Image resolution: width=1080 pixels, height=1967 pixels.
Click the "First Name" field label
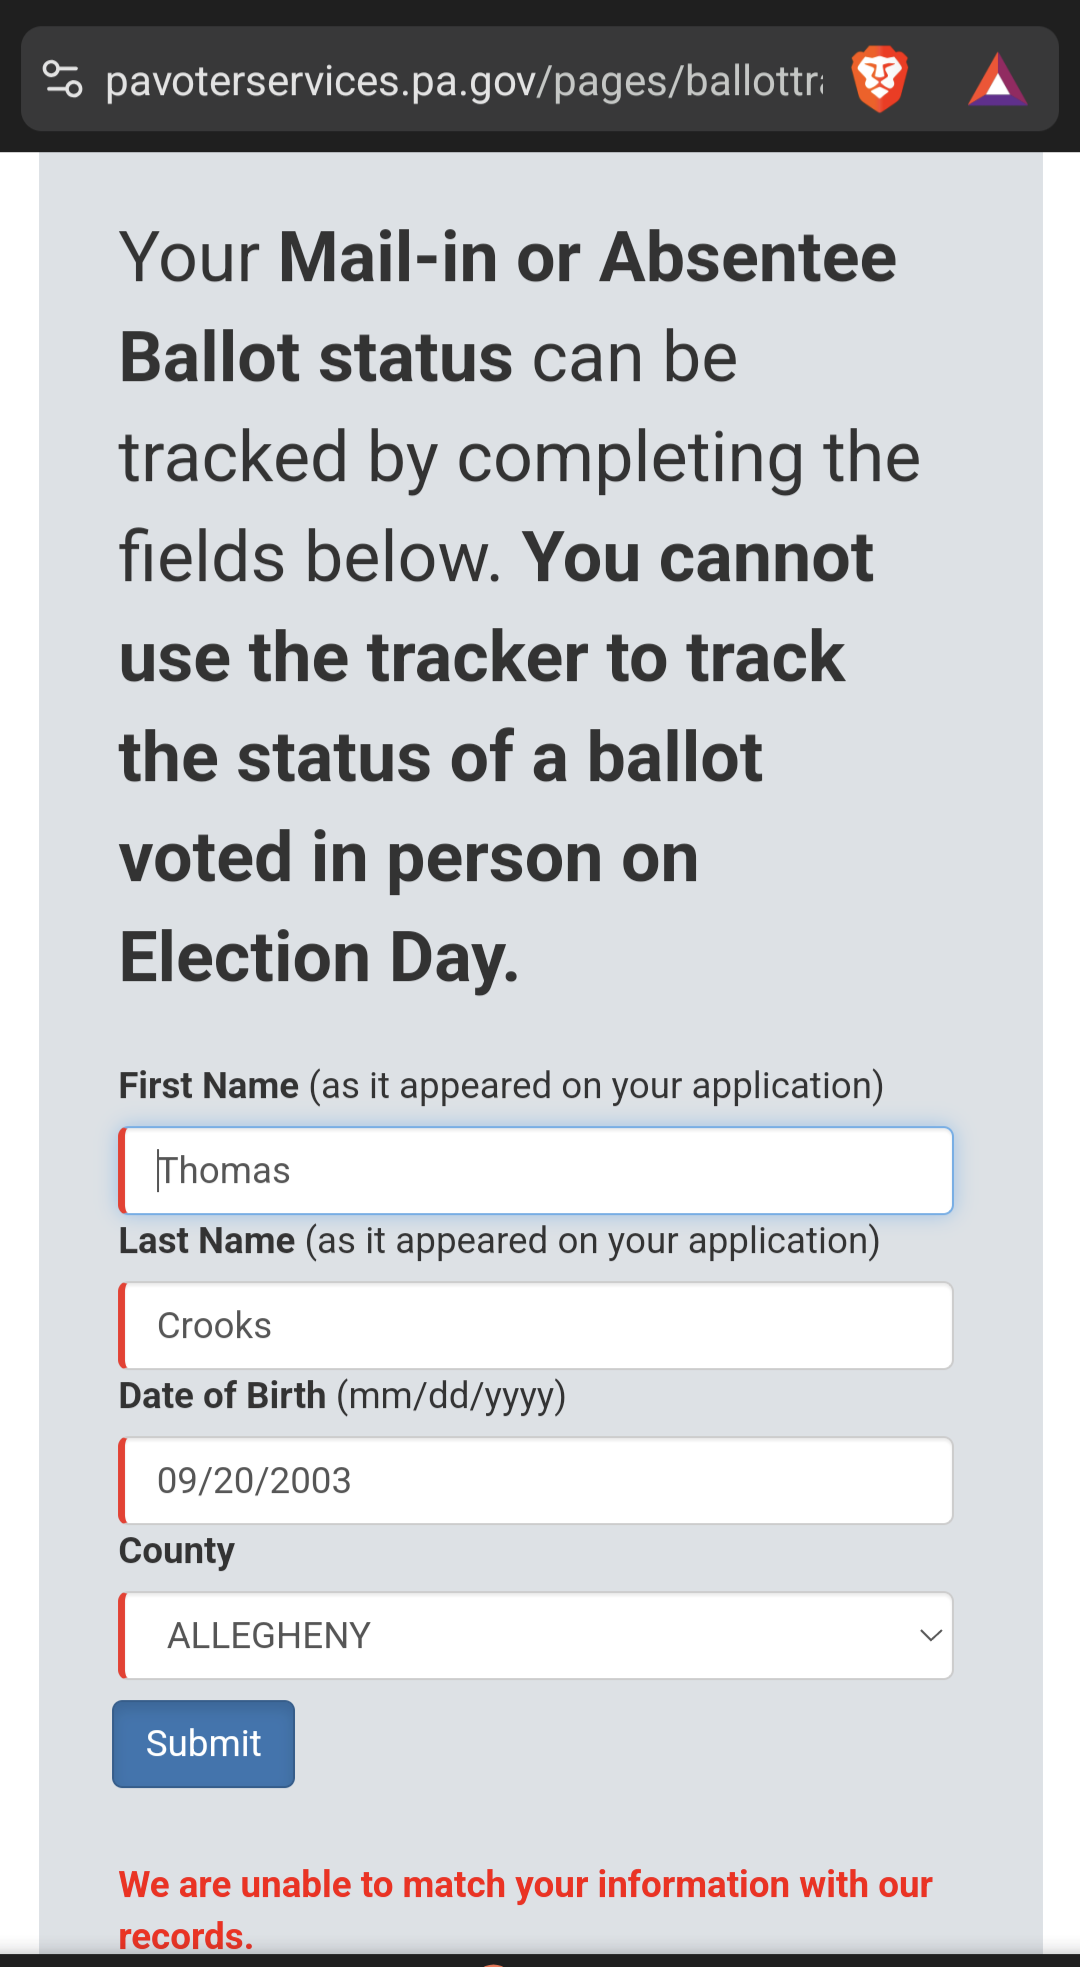point(209,1086)
